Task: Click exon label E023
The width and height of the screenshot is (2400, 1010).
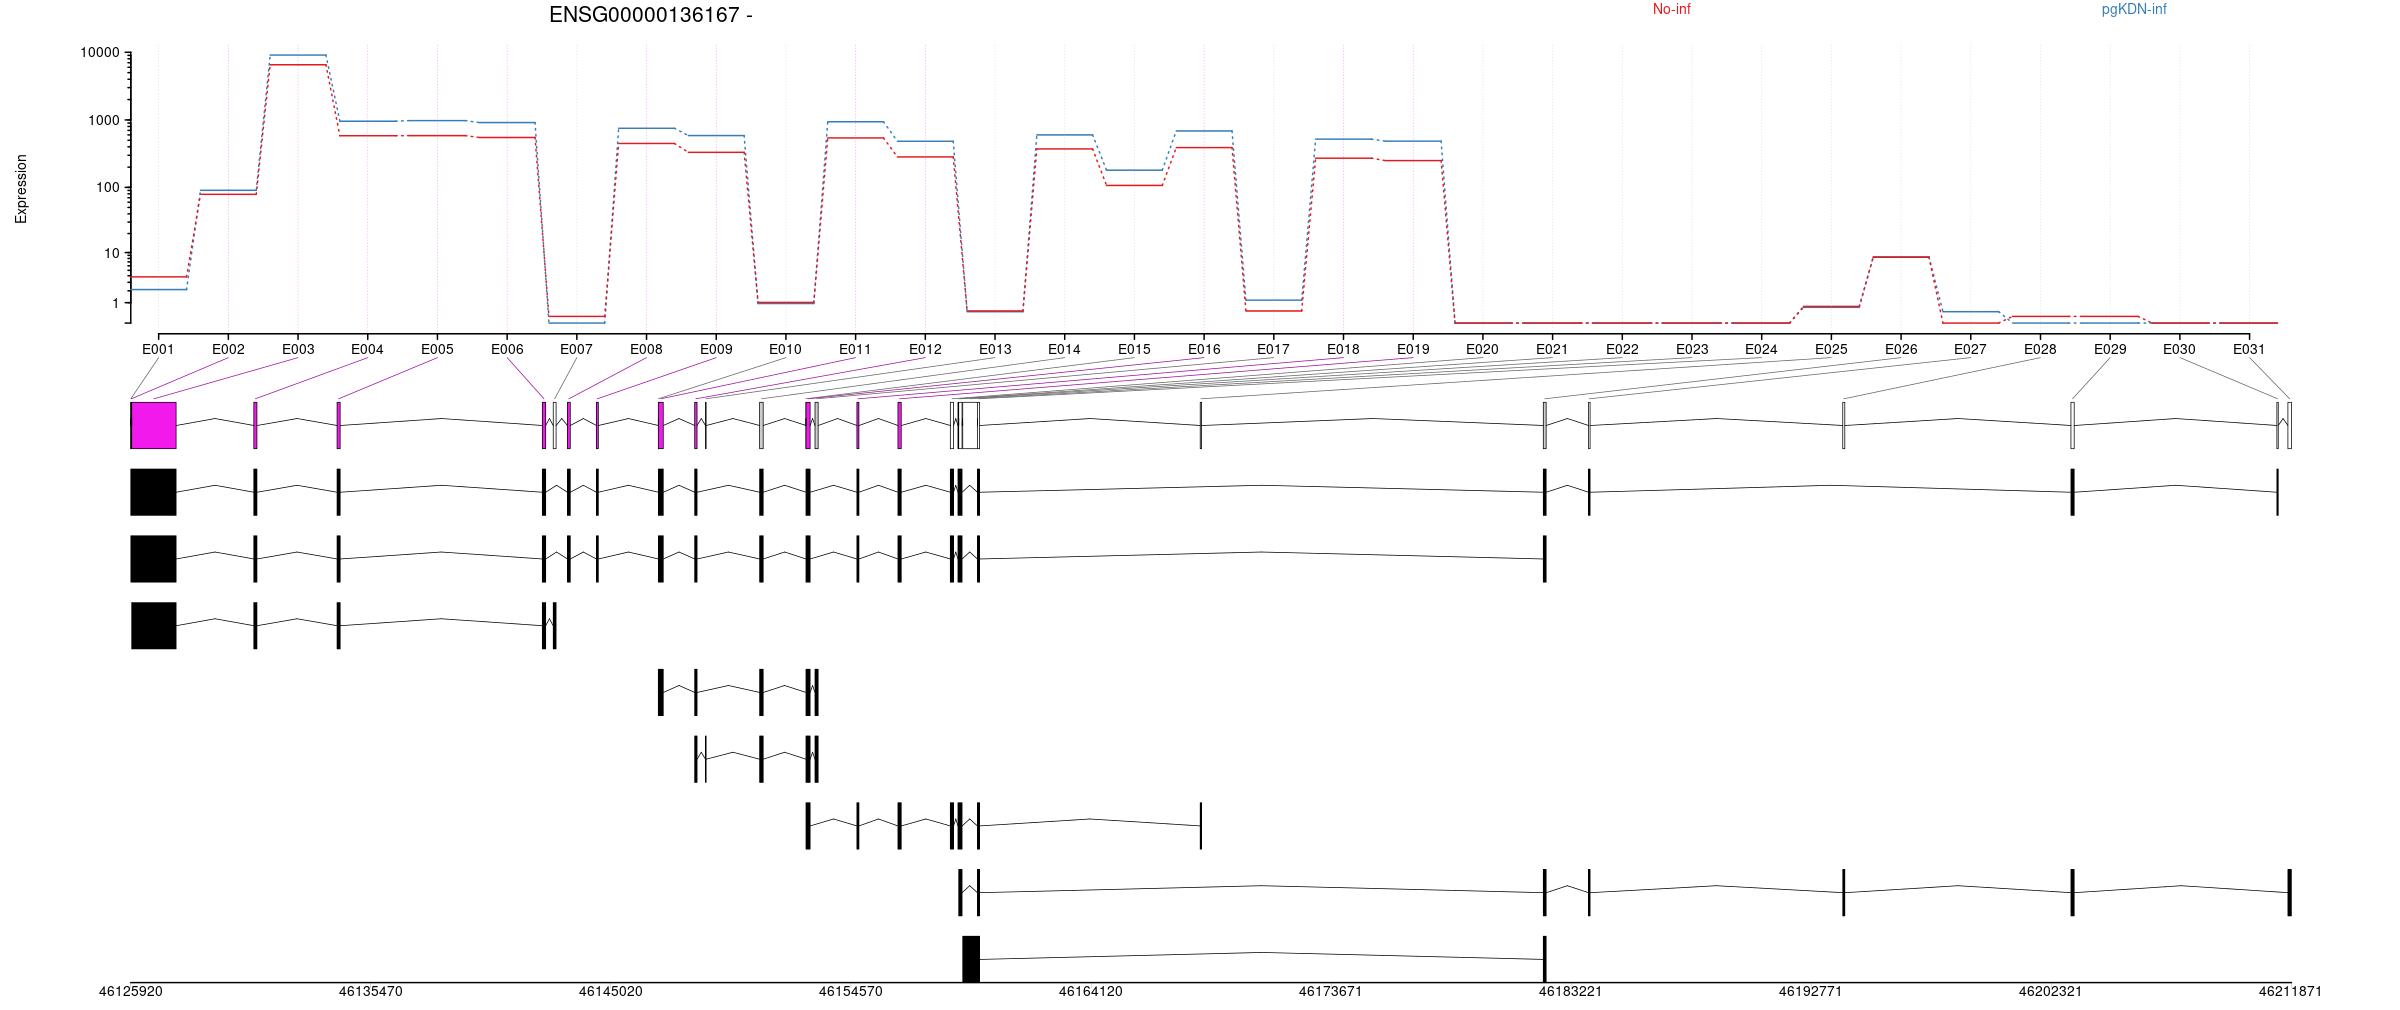Action: (x=1692, y=349)
